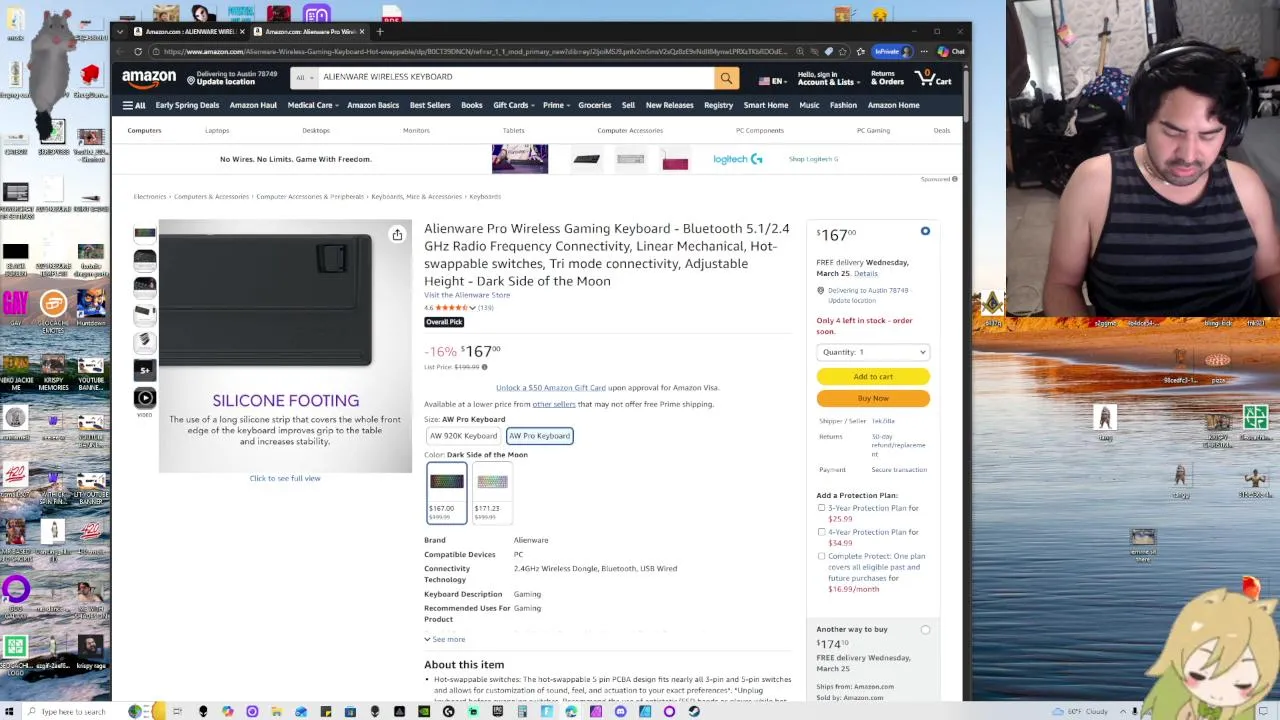The height and width of the screenshot is (720, 1280).
Task: Click the delivery location pin in buy box
Action: 821,291
